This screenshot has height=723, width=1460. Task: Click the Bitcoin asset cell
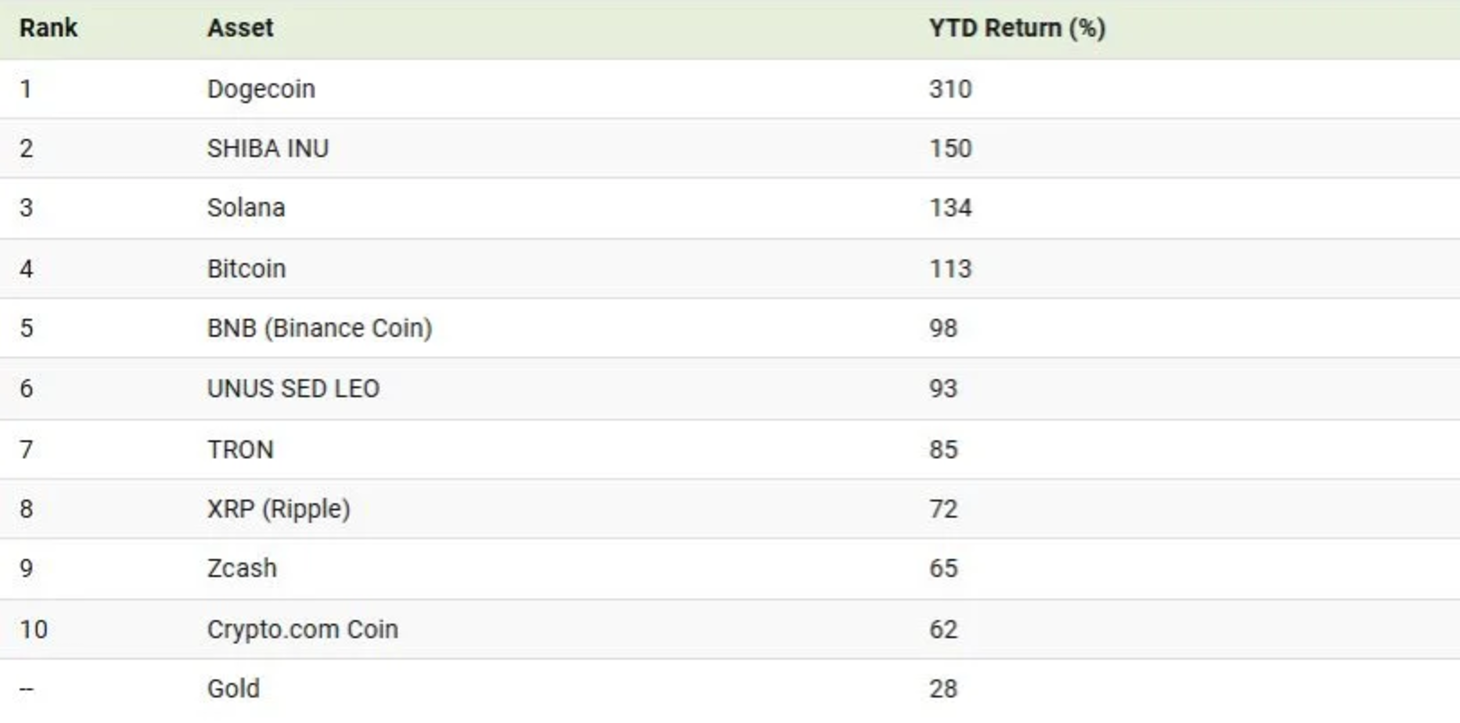coord(246,268)
